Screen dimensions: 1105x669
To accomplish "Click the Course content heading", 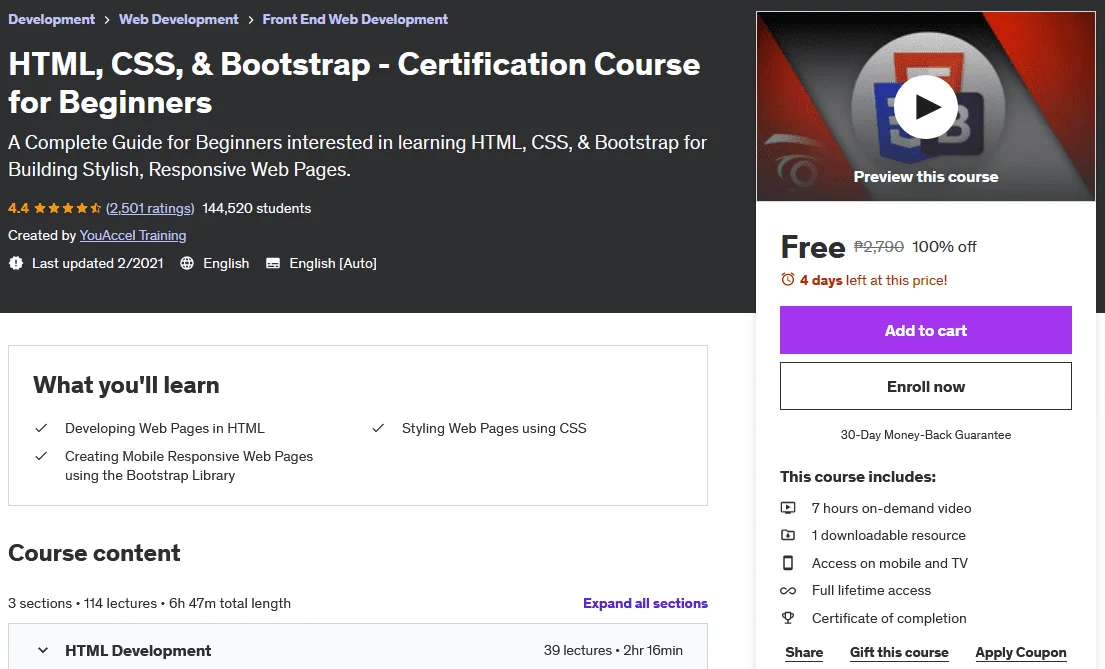I will 94,553.
